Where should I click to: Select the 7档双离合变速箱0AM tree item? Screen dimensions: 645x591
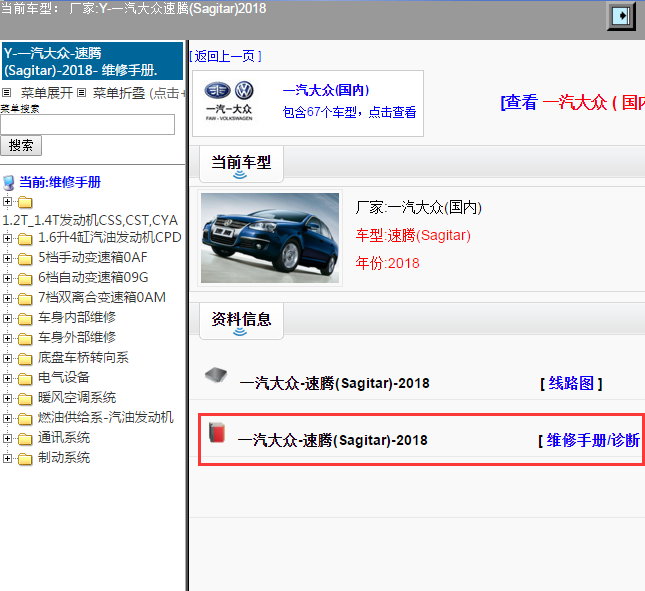coord(102,297)
